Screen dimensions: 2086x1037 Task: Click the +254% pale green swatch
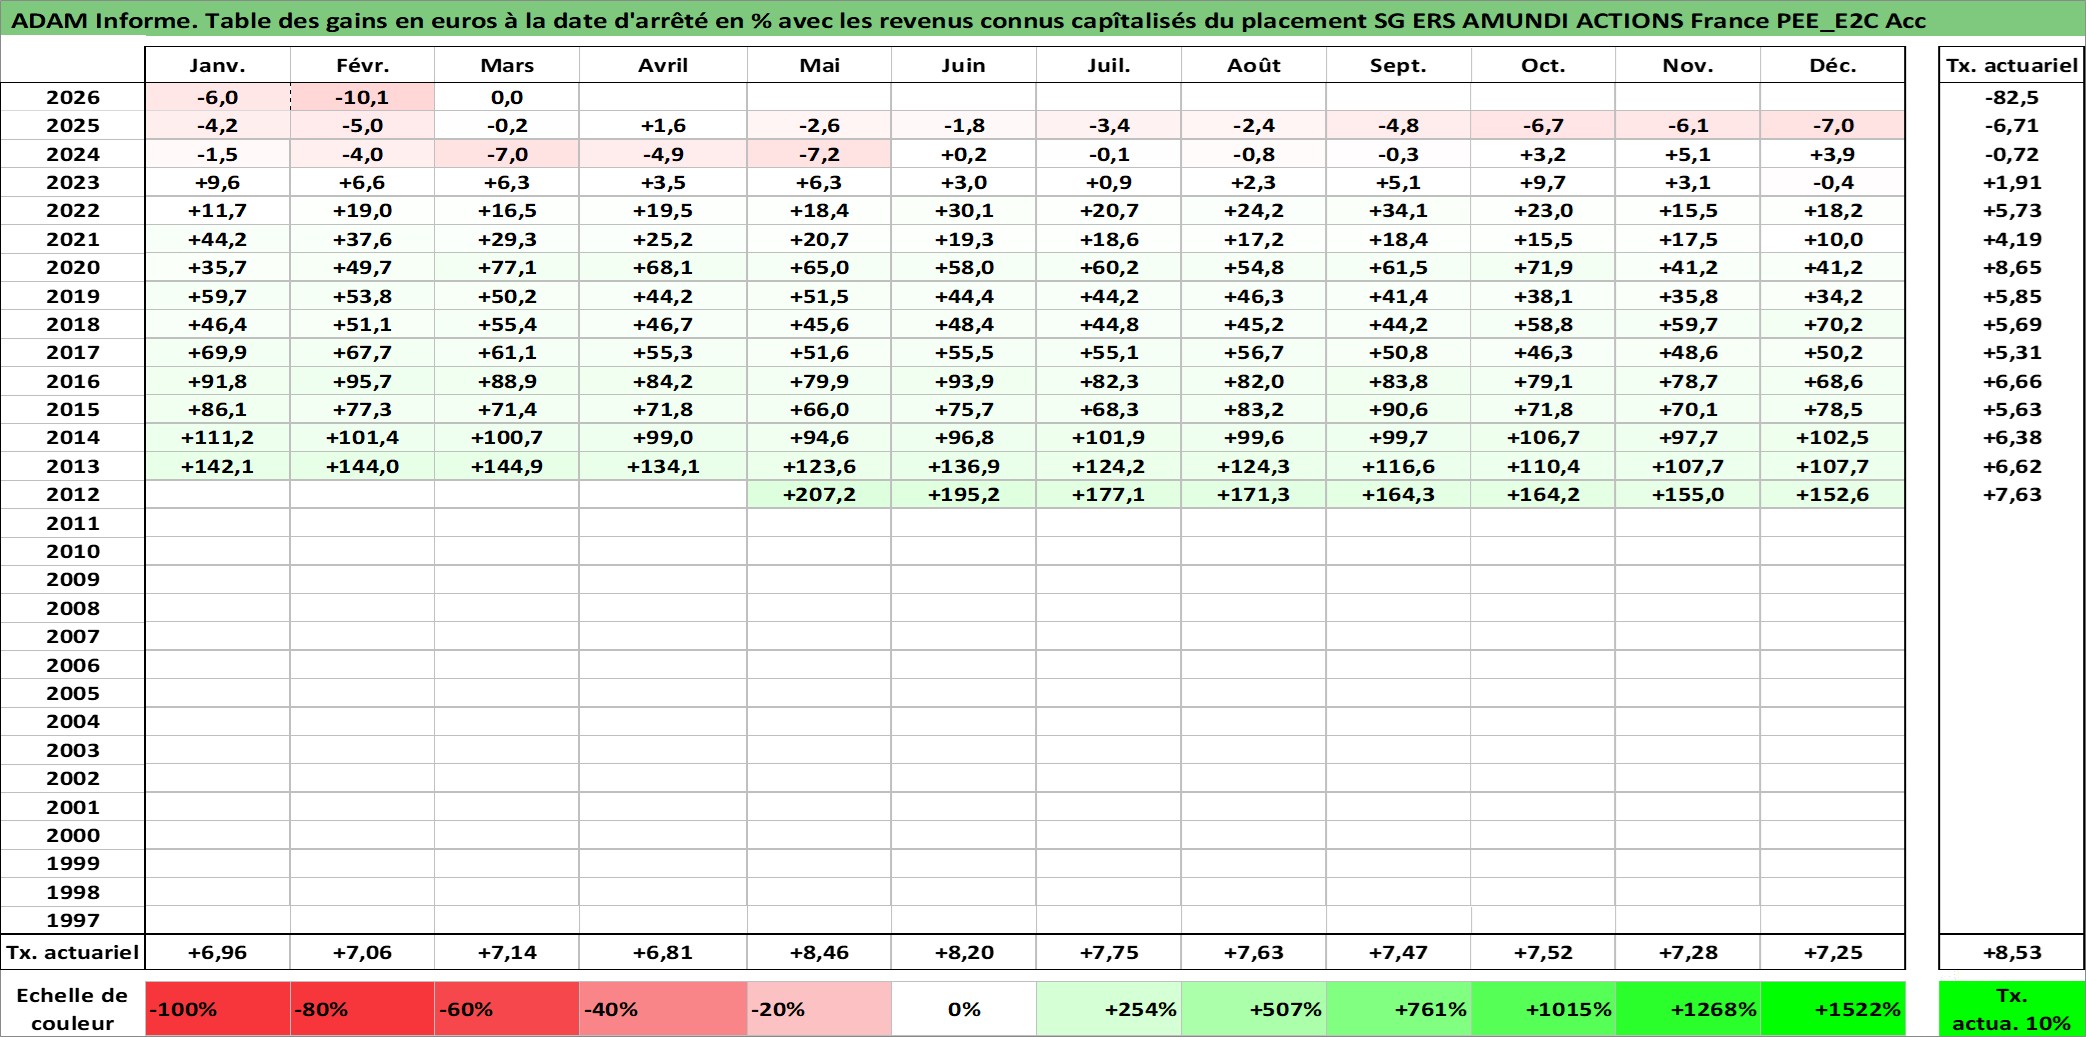1109,1009
